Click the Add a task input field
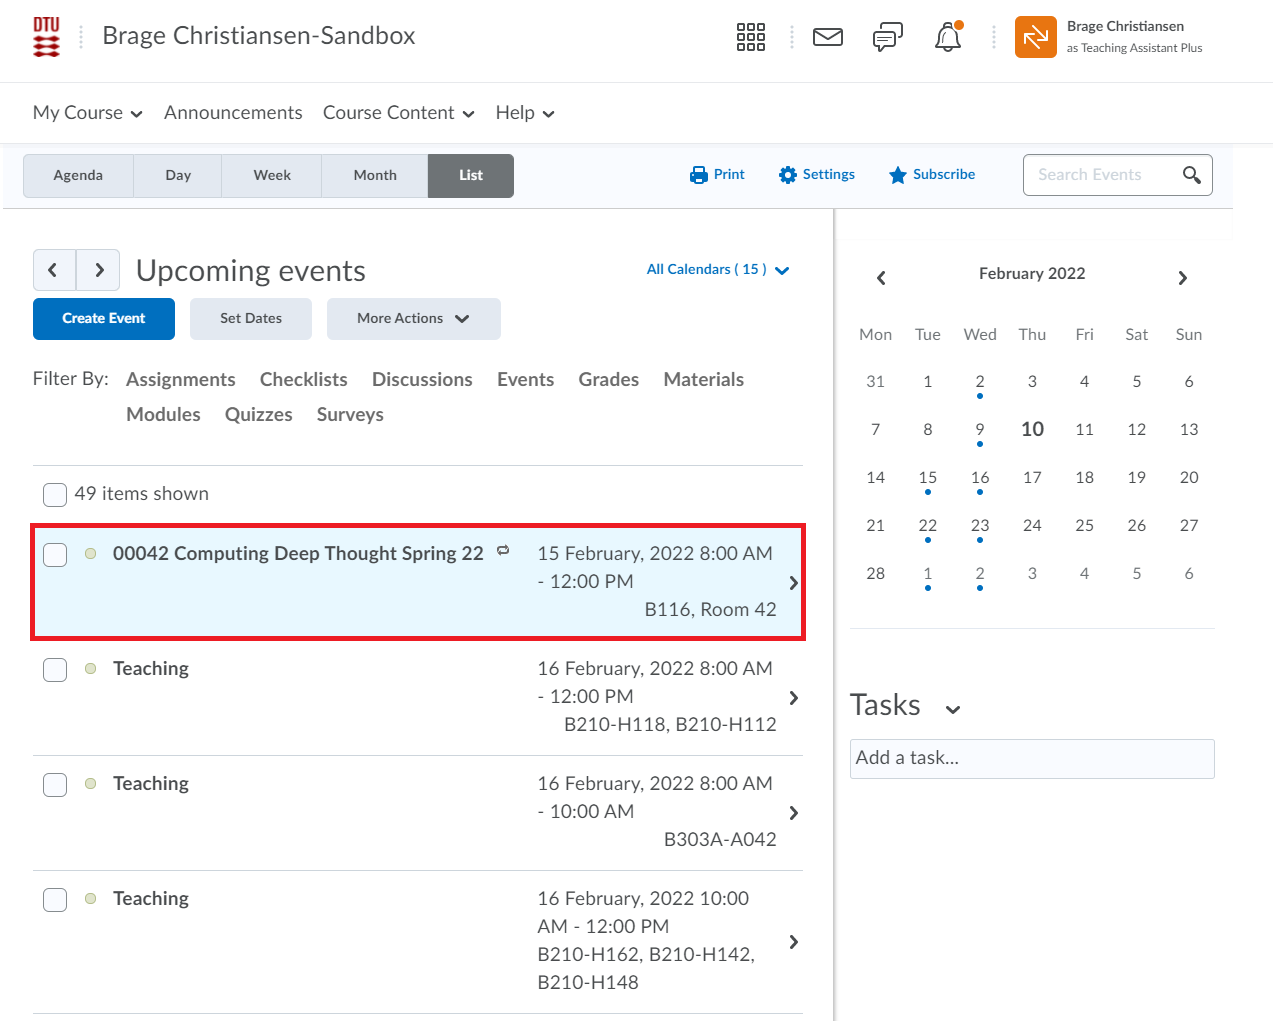1273x1021 pixels. click(1031, 758)
